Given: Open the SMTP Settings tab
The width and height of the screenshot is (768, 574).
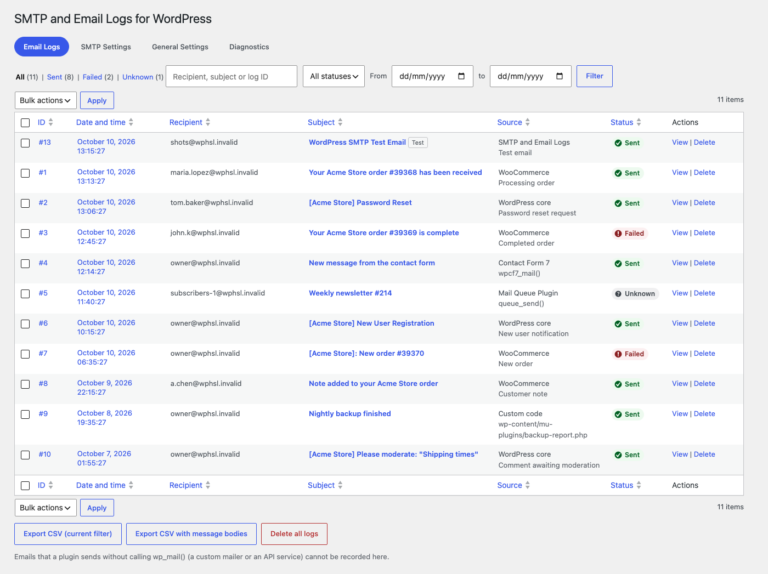Looking at the screenshot, I should [x=106, y=47].
